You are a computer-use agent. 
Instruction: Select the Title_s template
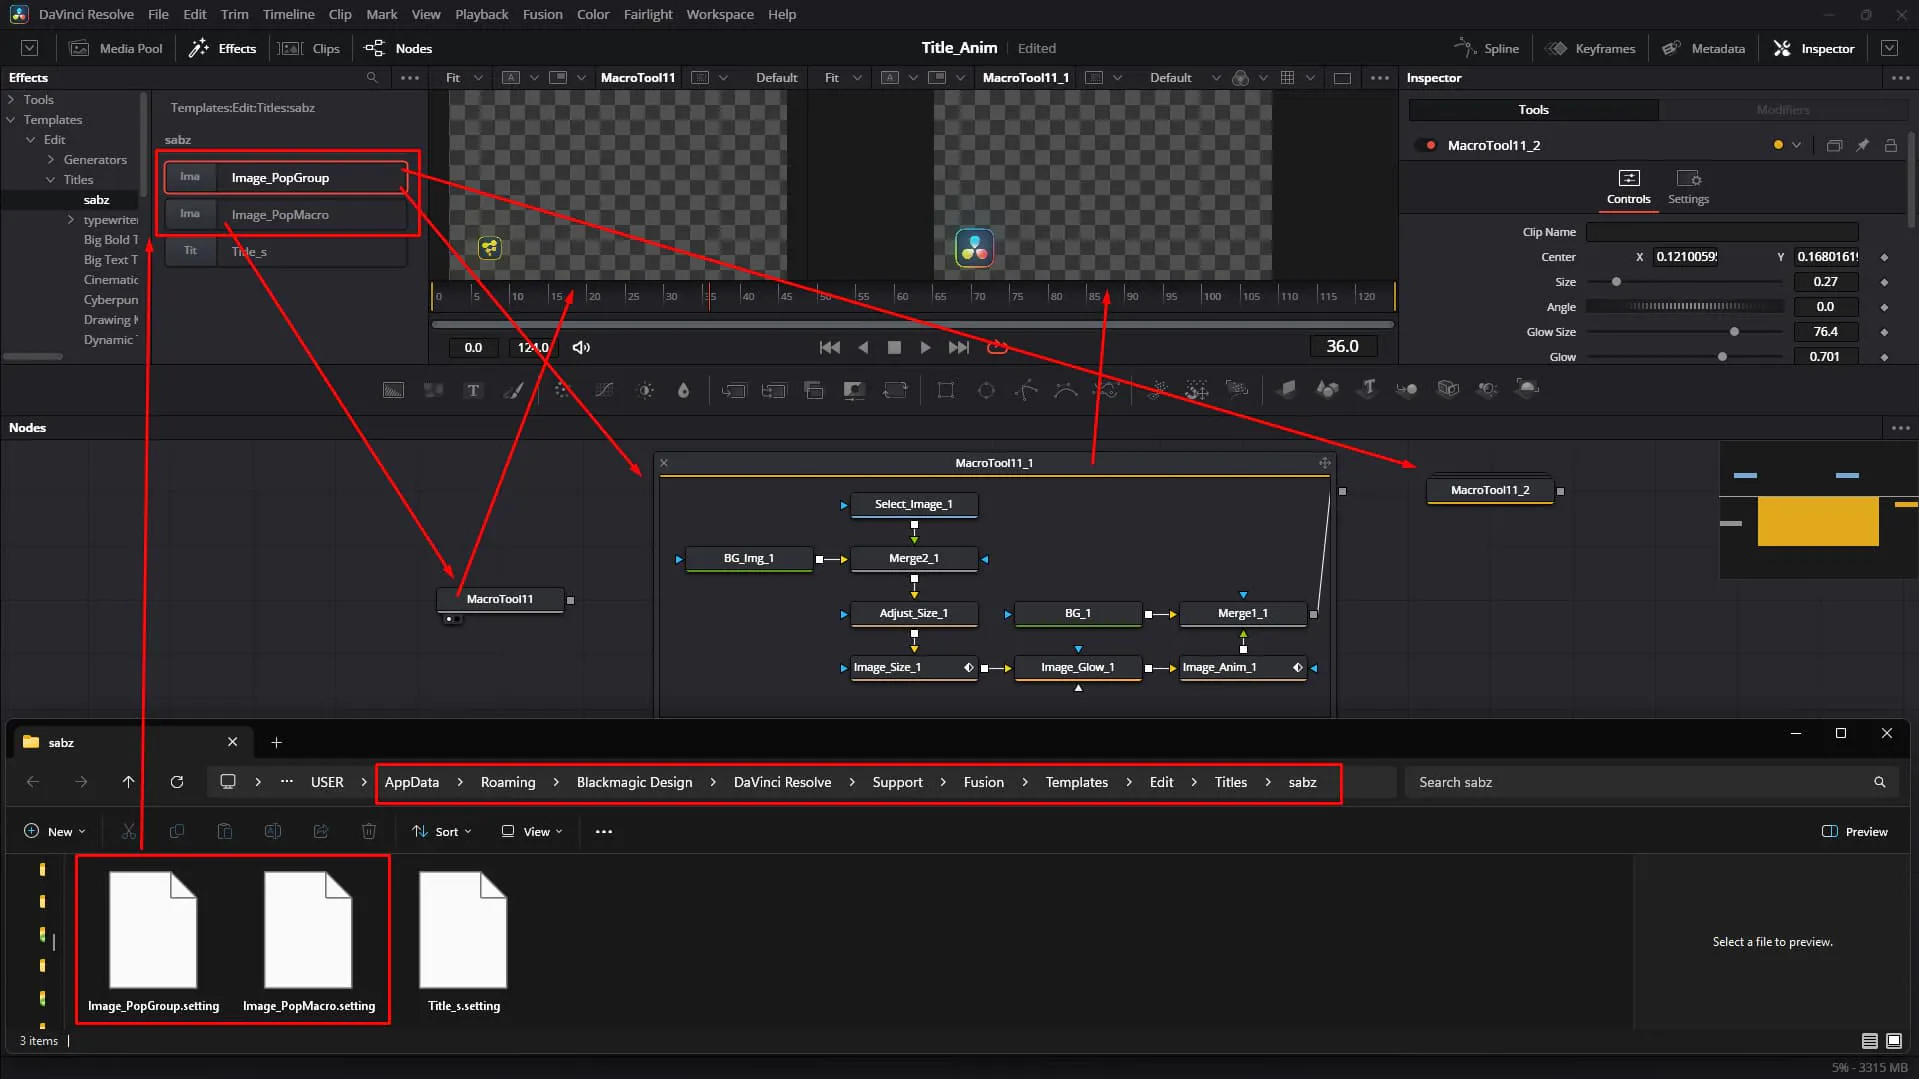(286, 251)
